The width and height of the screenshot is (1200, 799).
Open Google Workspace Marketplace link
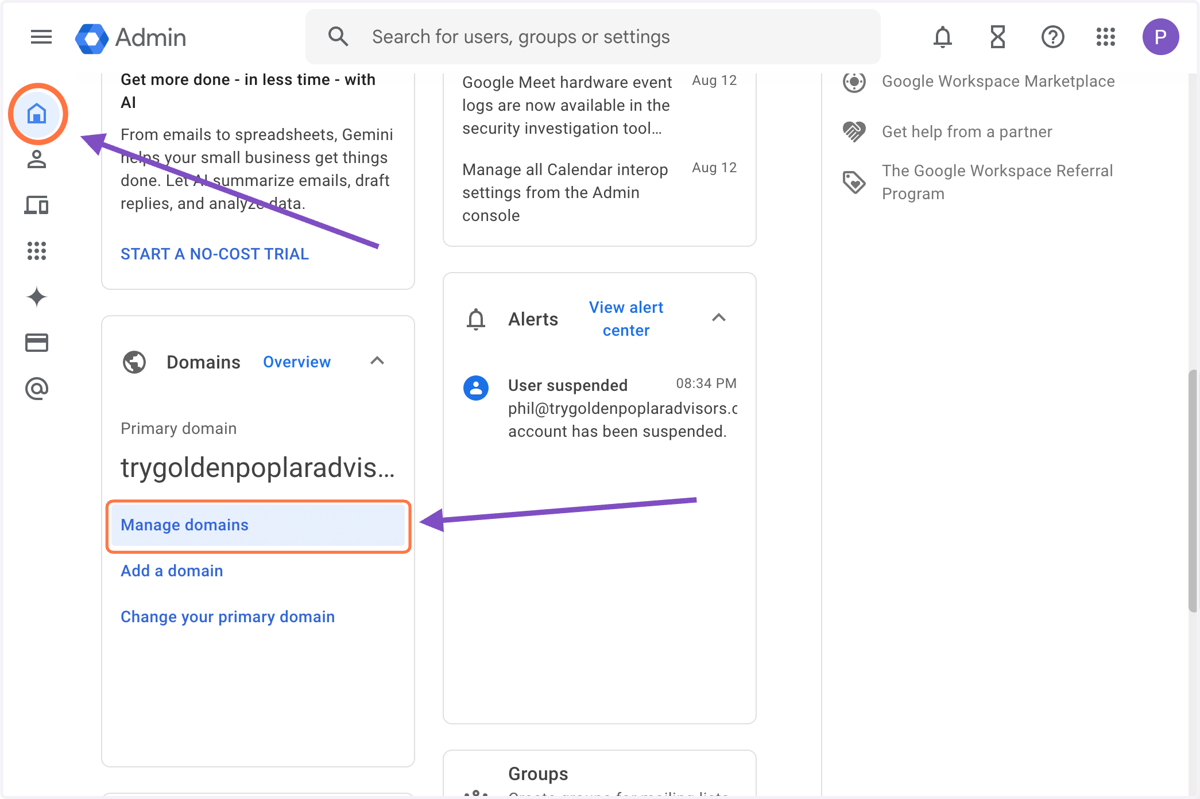[998, 82]
